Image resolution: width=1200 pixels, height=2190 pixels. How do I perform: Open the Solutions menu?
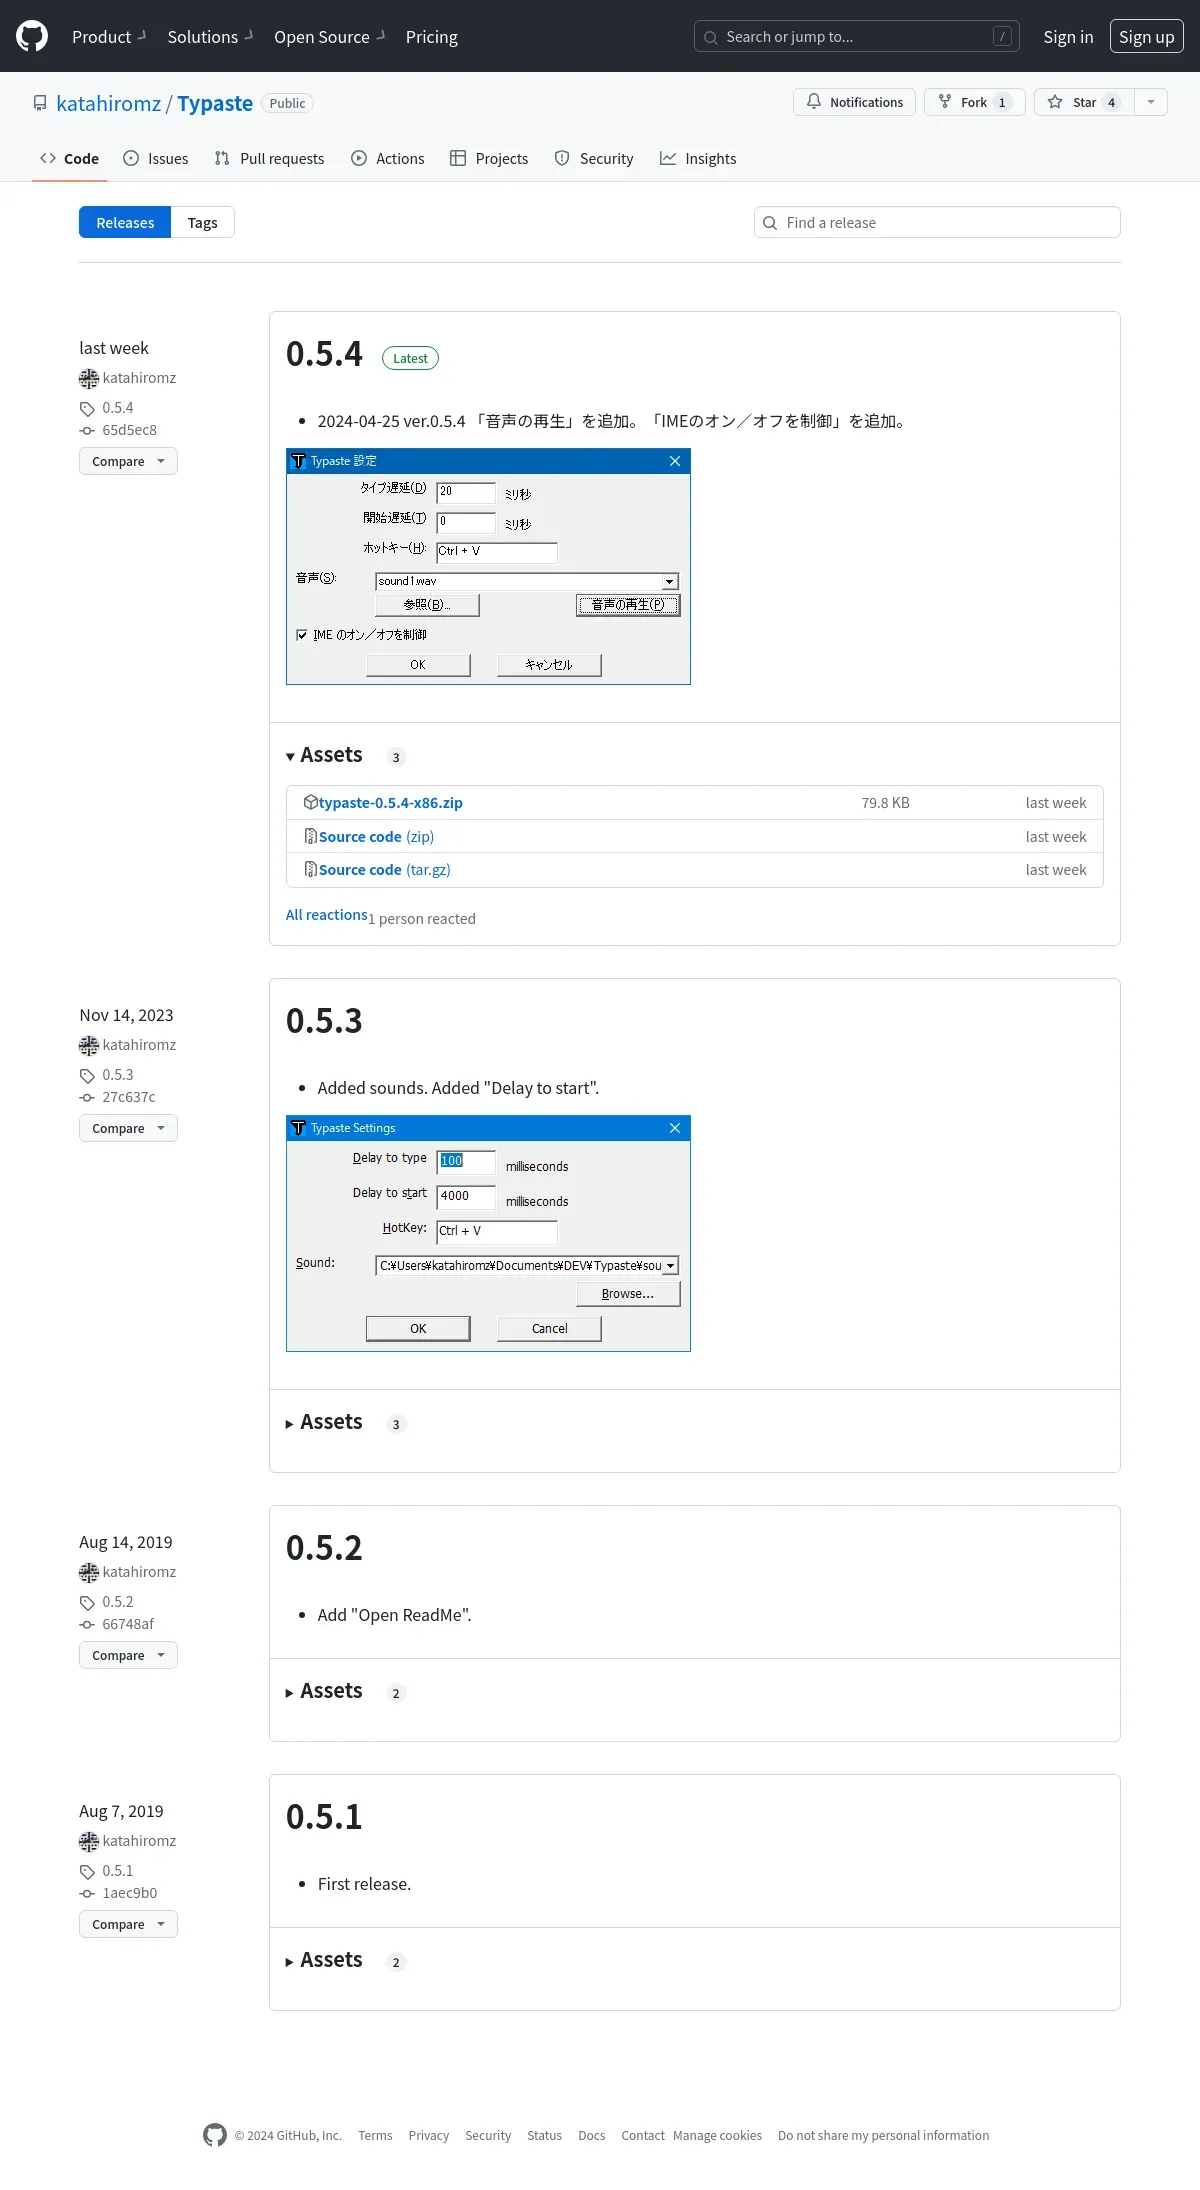(x=210, y=37)
